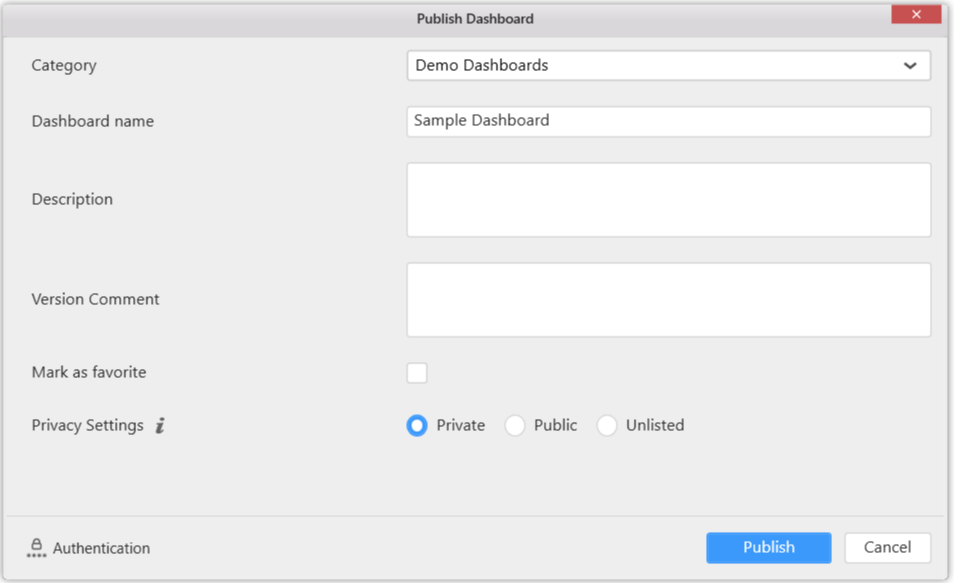This screenshot has height=583, width=954.
Task: Click inside the Description text area
Action: pyautogui.click(x=668, y=200)
